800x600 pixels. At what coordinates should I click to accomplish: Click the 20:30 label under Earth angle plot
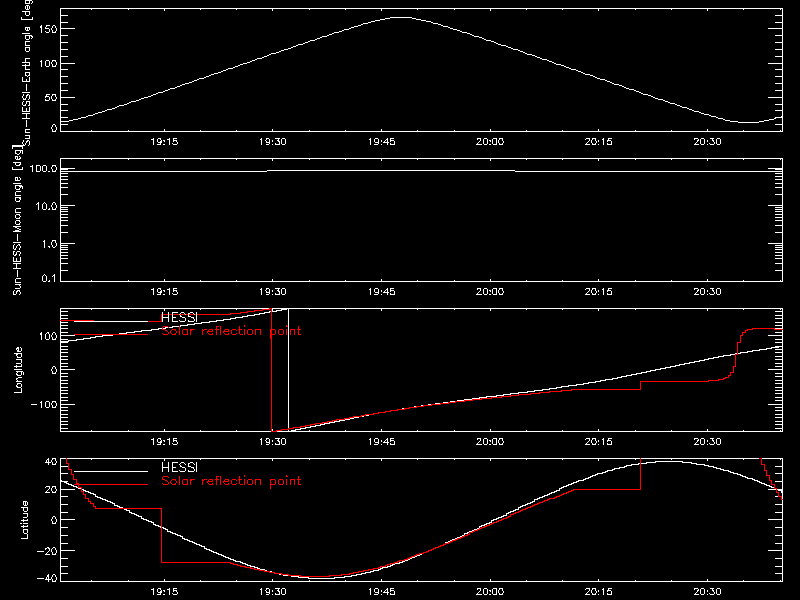coord(707,141)
